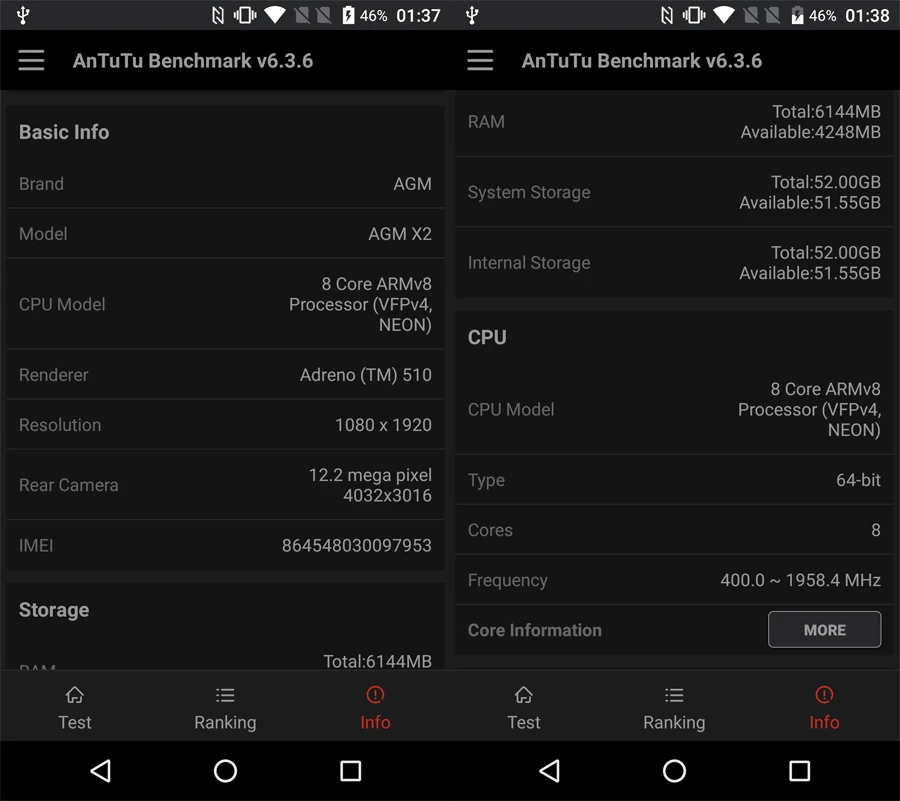Tap clock '01:37' in left status bar
The width and height of the screenshot is (900, 801).
(x=418, y=15)
